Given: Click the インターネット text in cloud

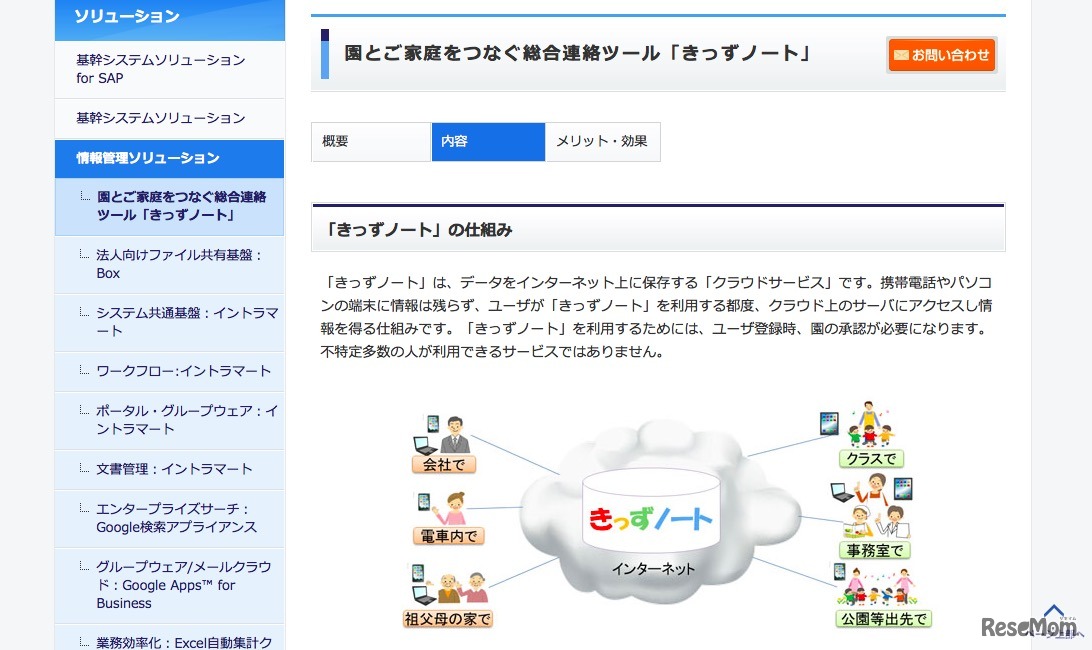Looking at the screenshot, I should pyautogui.click(x=653, y=569).
